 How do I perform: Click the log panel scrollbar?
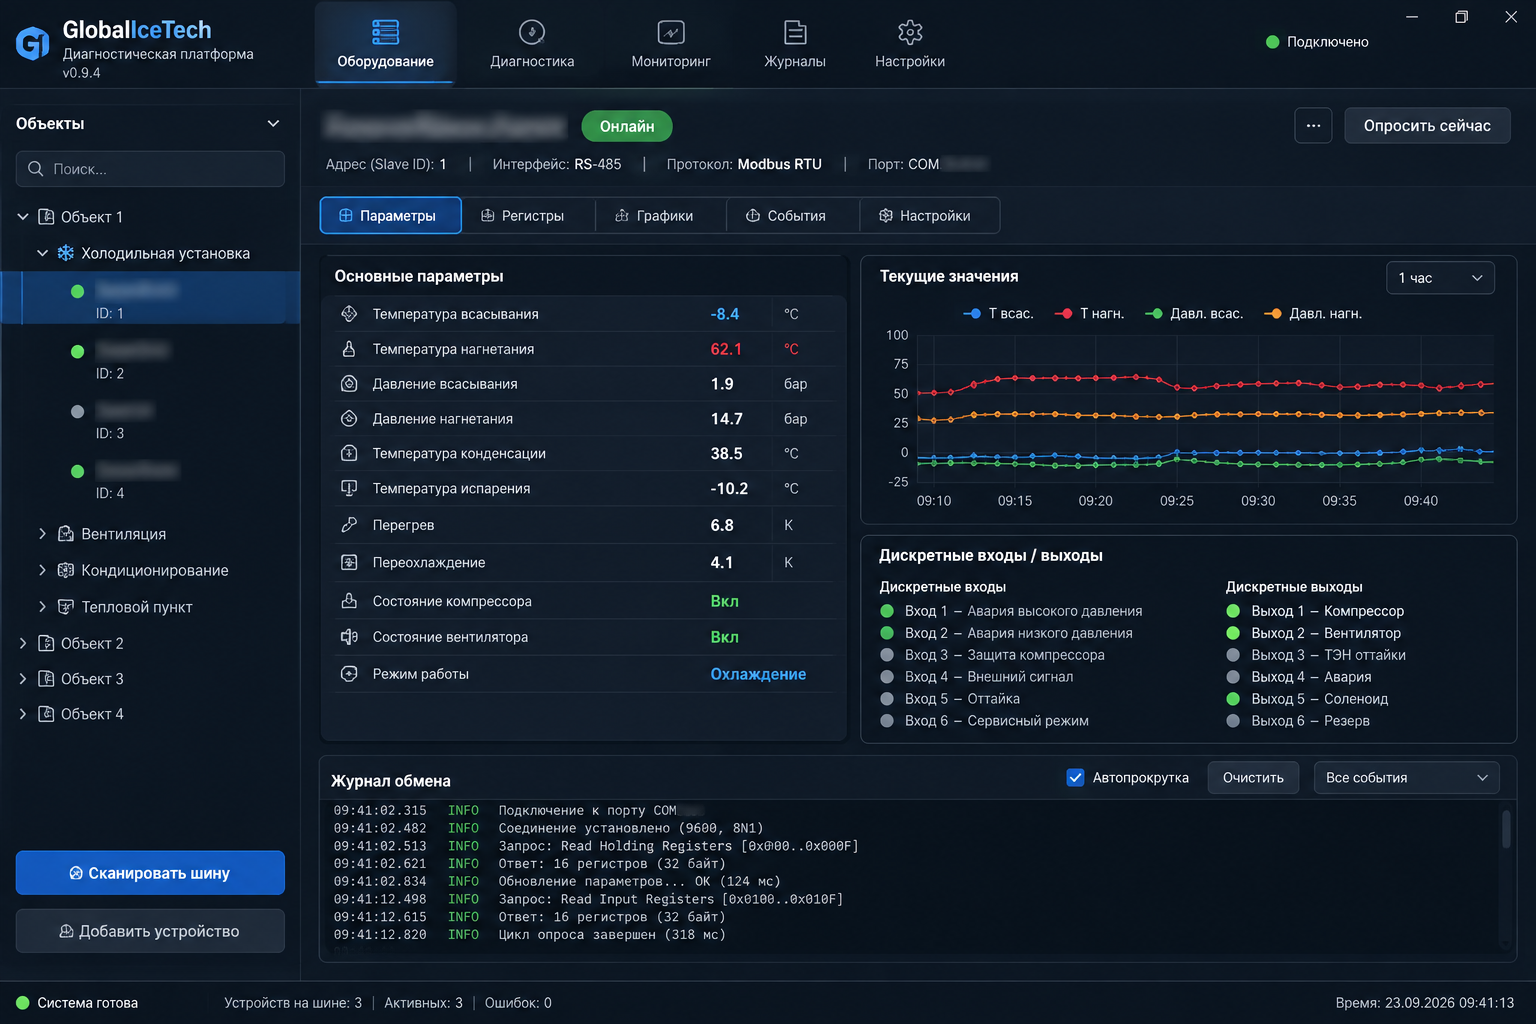[1506, 829]
